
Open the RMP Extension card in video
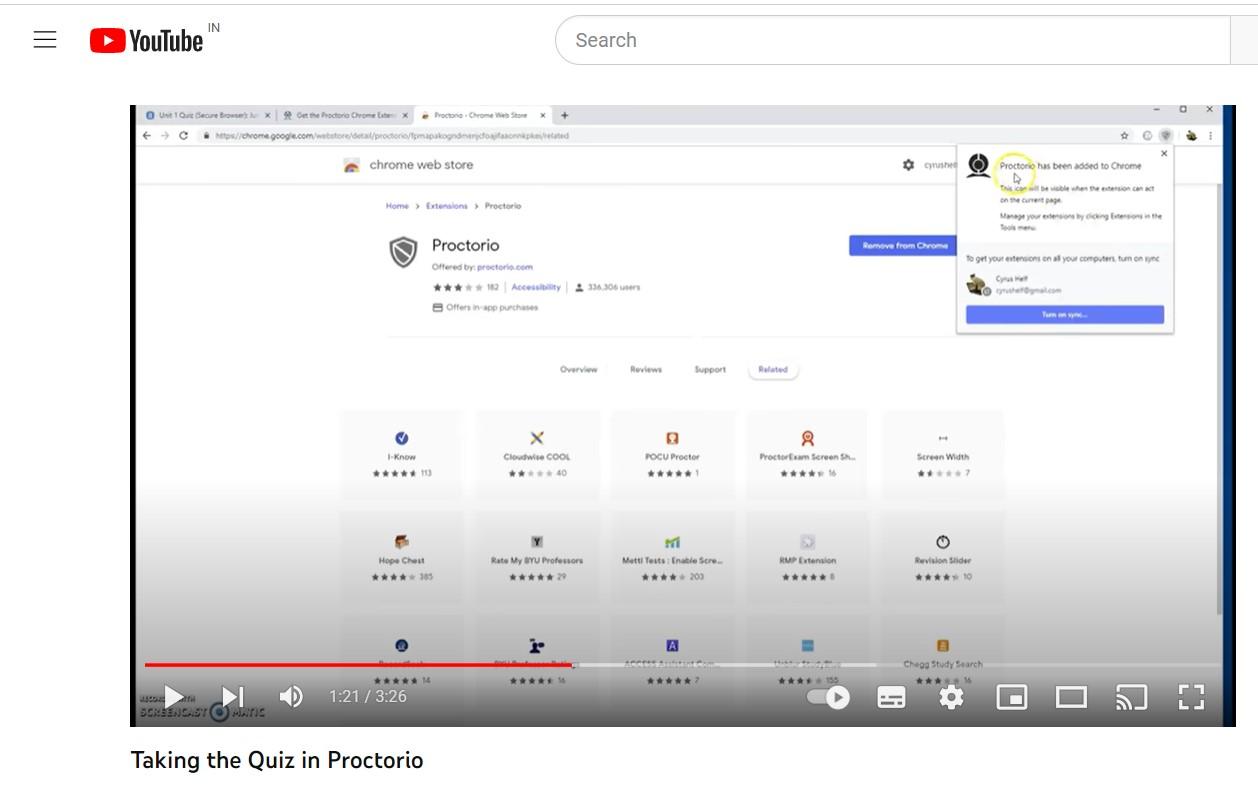click(807, 558)
